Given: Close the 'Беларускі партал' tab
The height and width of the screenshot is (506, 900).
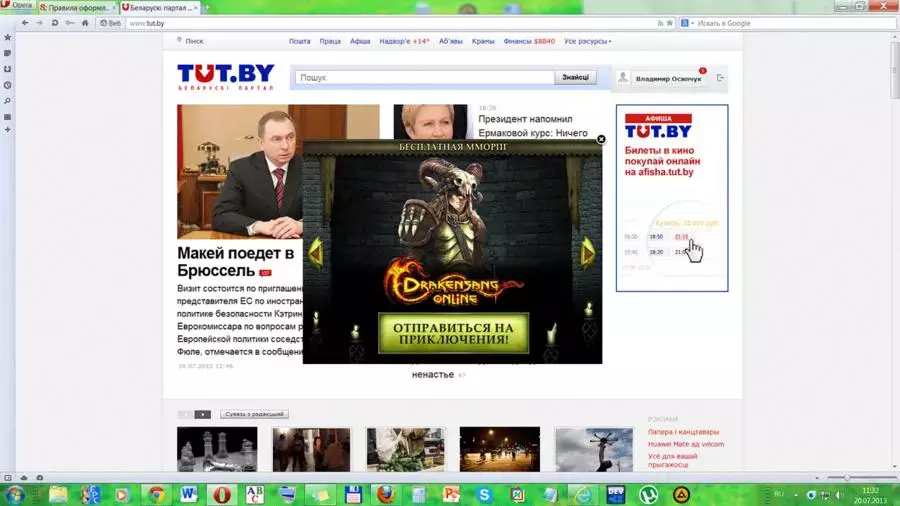Looking at the screenshot, I should [x=196, y=7].
